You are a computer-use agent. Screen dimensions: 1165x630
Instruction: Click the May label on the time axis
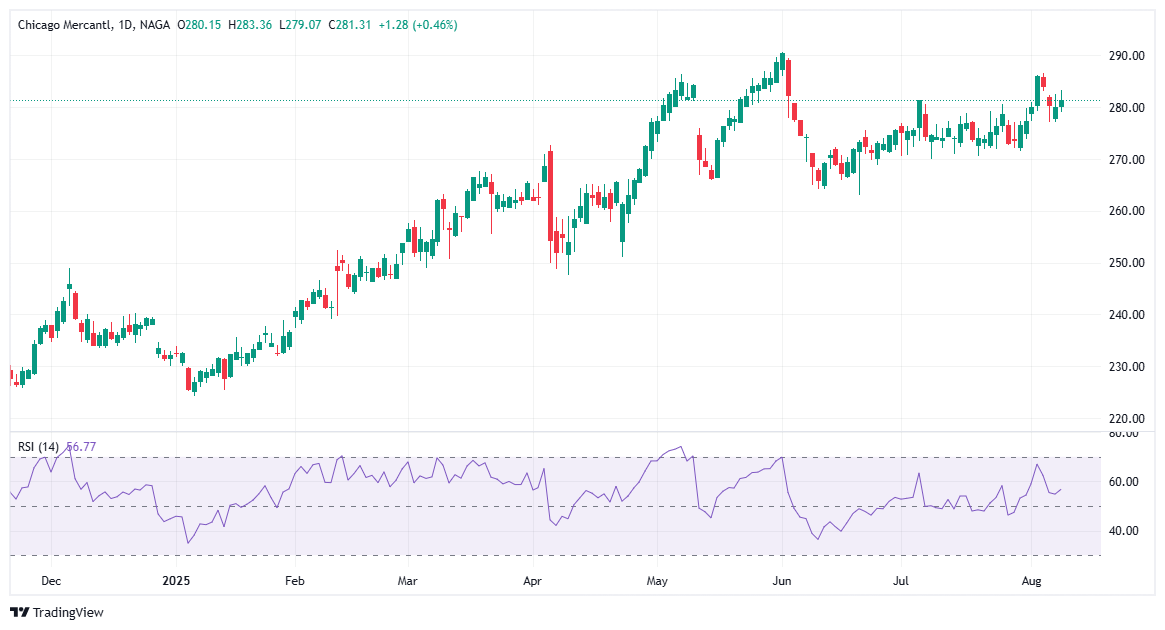click(657, 579)
